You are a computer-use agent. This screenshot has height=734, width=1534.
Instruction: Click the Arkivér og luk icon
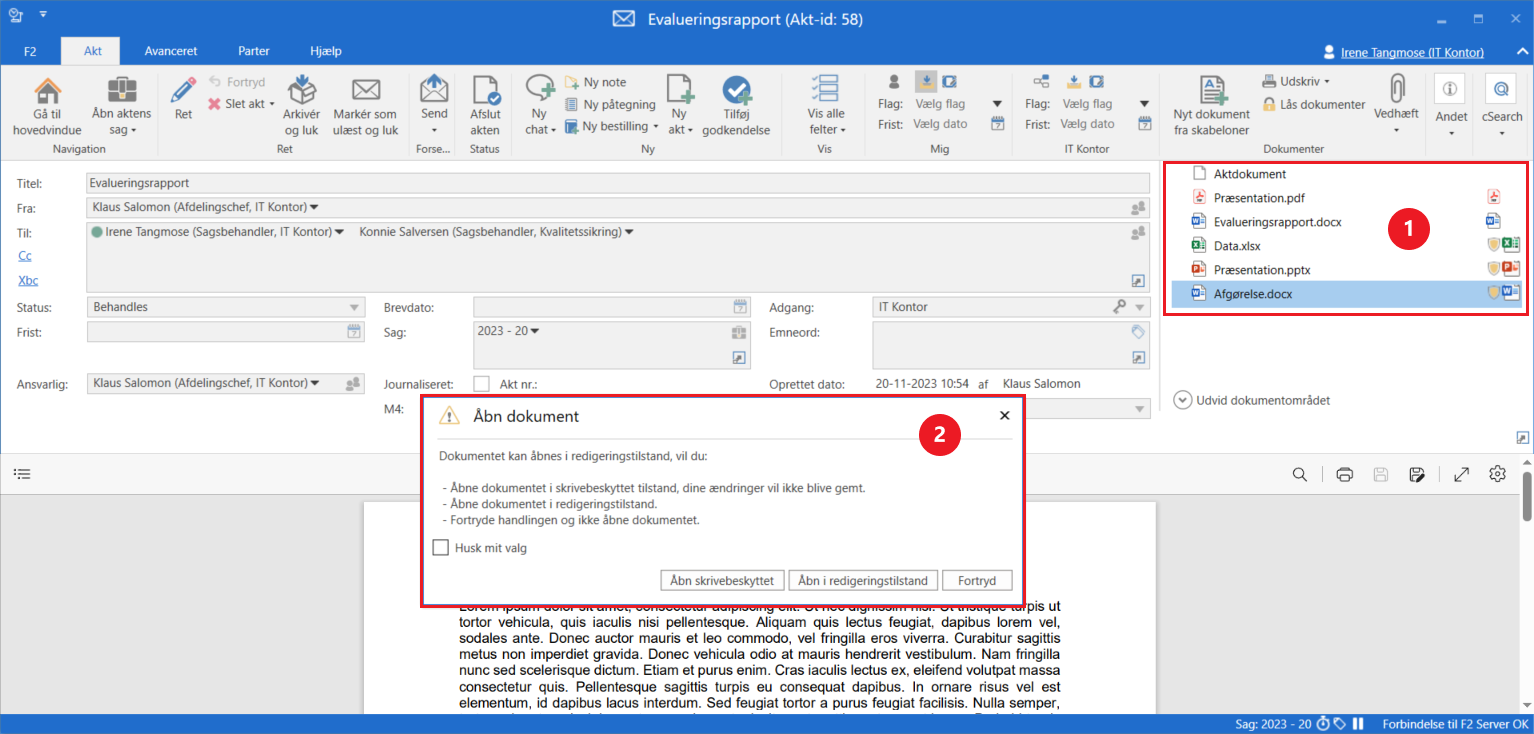point(301,92)
